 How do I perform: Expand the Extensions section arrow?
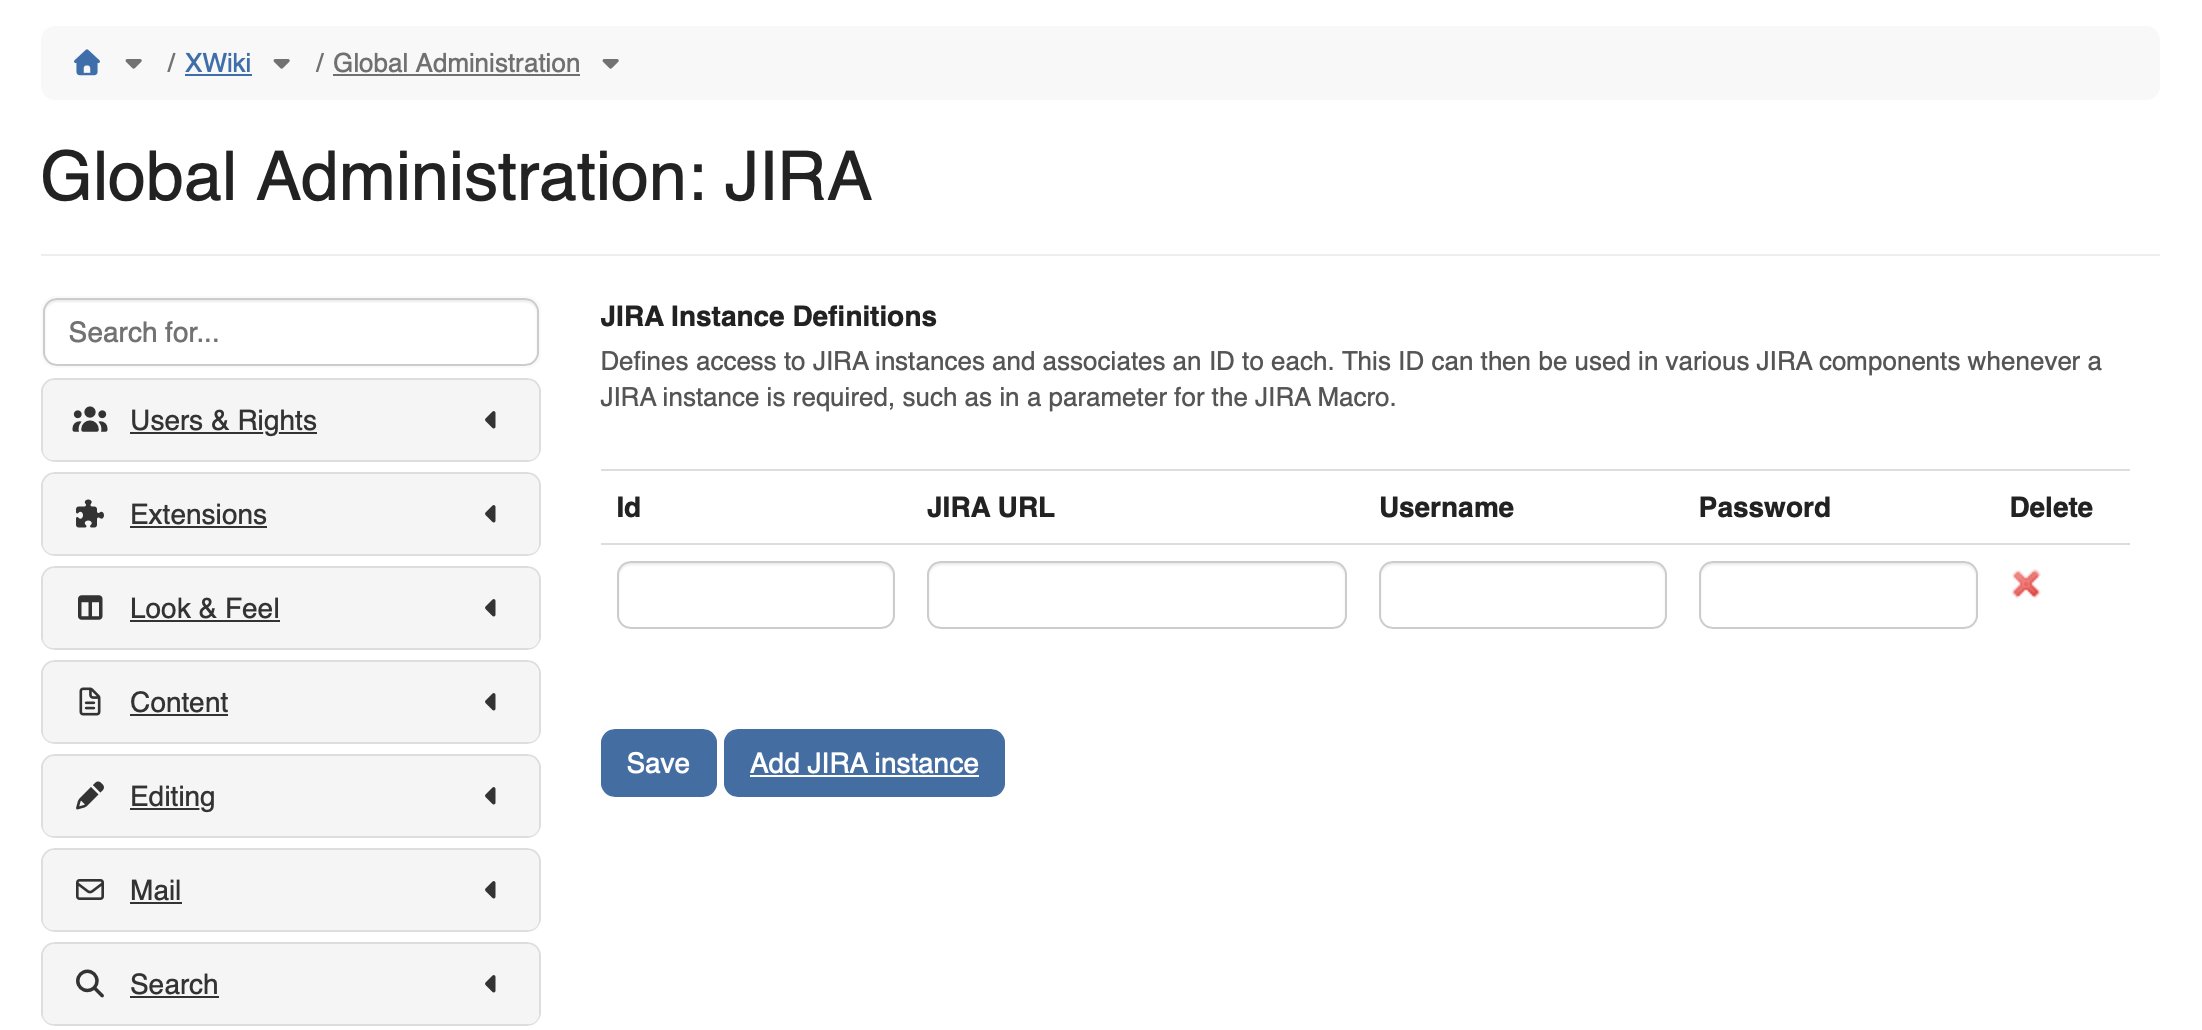tap(491, 514)
